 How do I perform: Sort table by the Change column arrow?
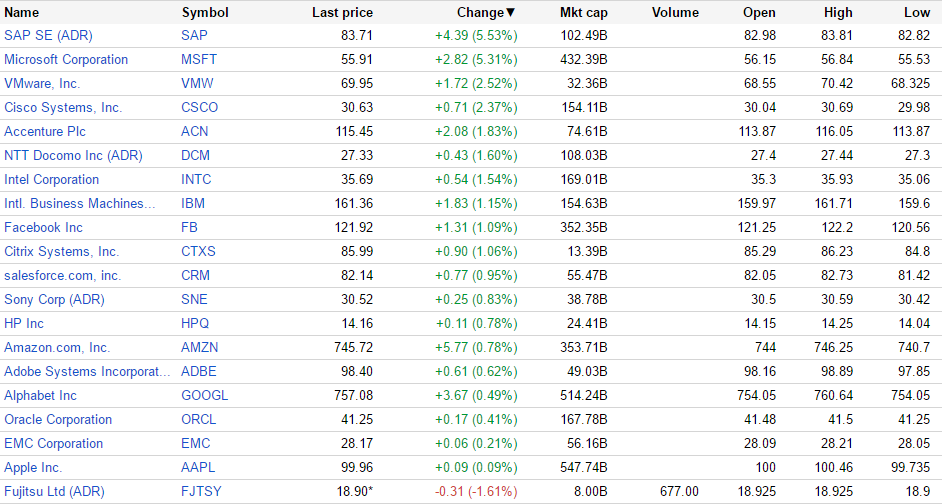coord(511,13)
